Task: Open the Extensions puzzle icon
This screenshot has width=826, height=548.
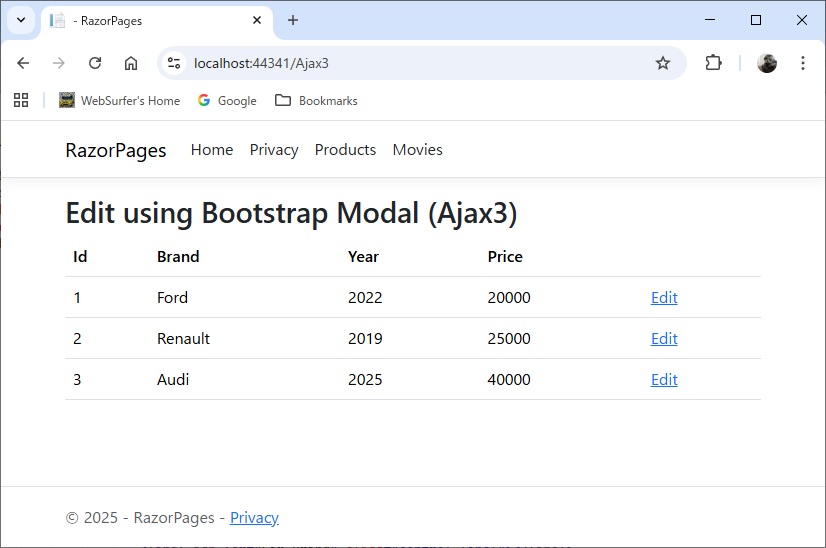Action: (713, 63)
